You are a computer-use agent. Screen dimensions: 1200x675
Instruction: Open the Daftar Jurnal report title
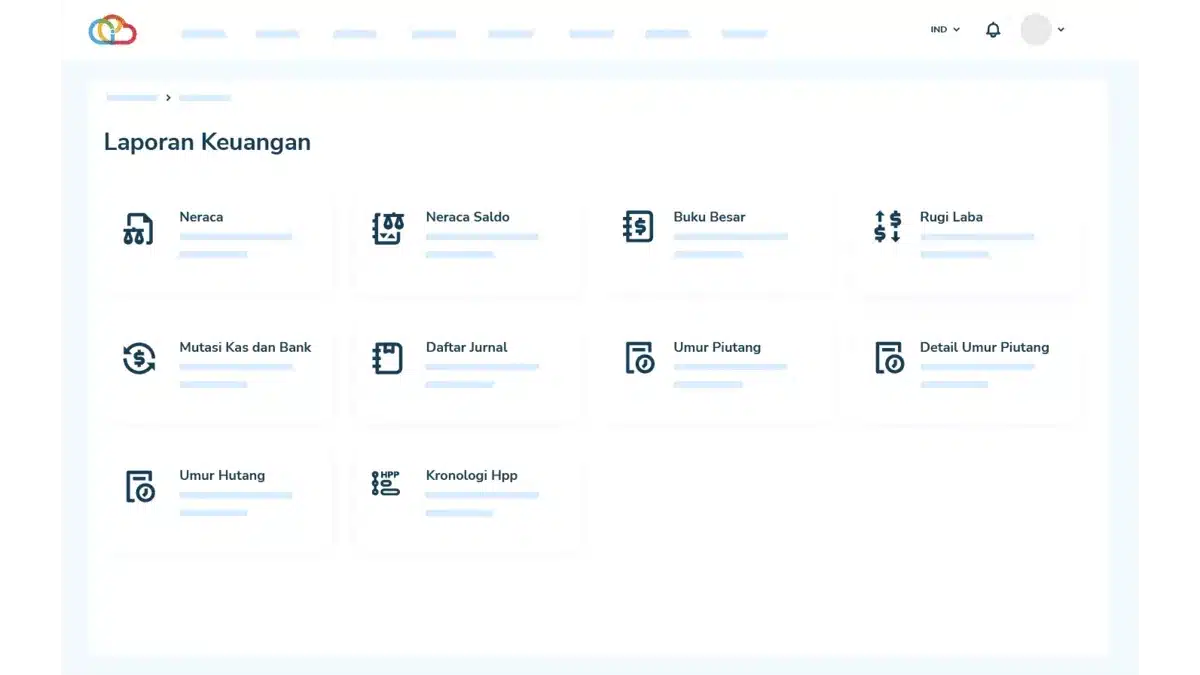pyautogui.click(x=466, y=347)
